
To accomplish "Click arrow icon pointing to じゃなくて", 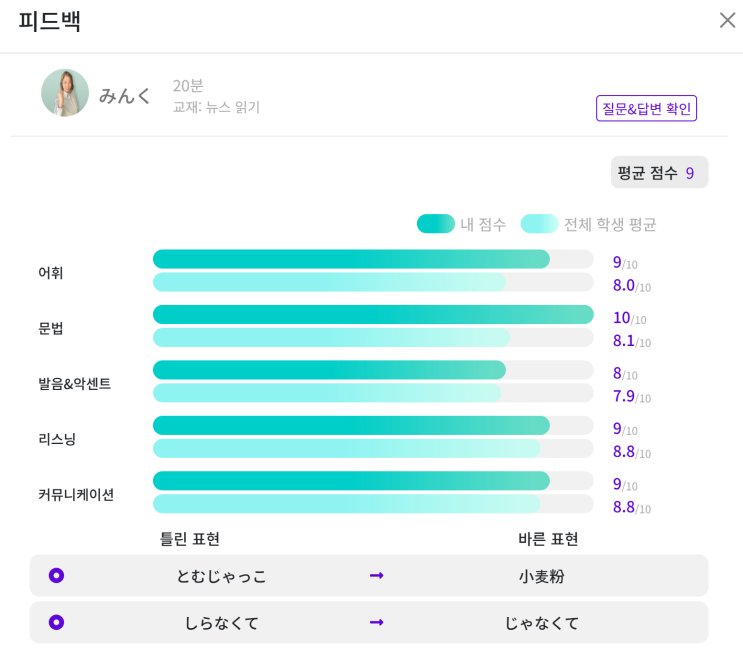I will click(376, 622).
